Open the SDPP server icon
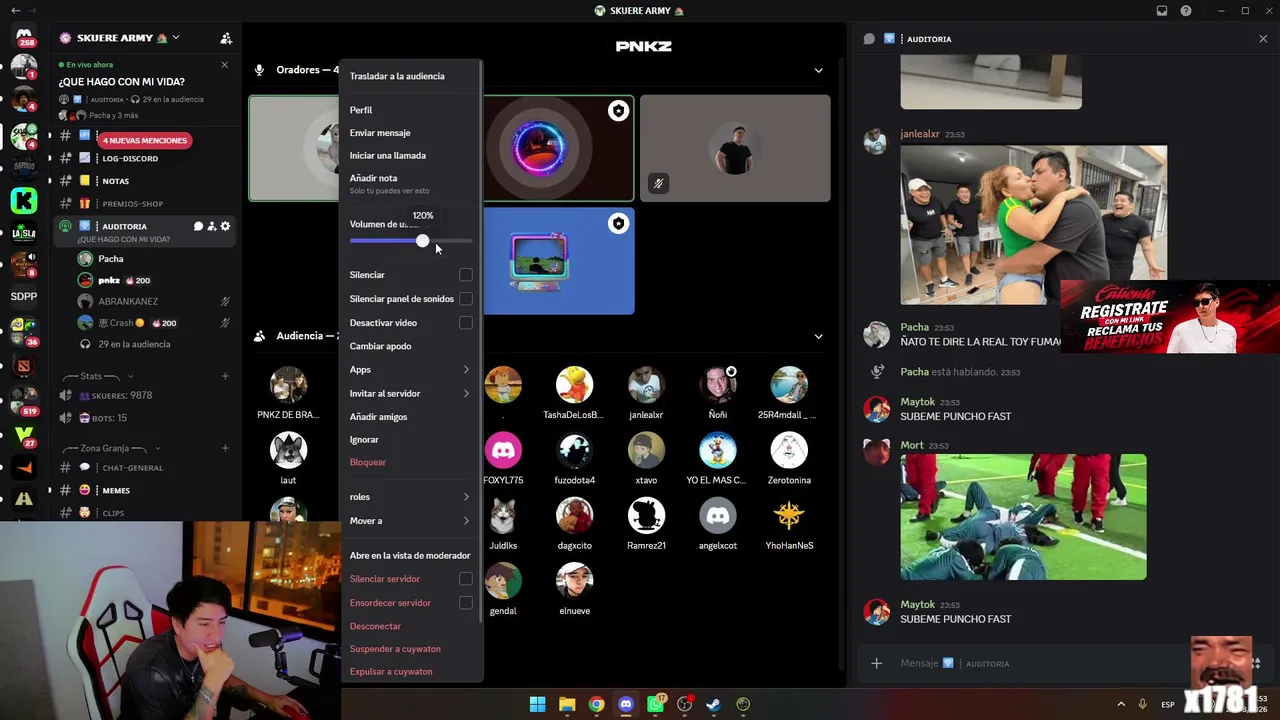This screenshot has height=720, width=1280. click(24, 296)
